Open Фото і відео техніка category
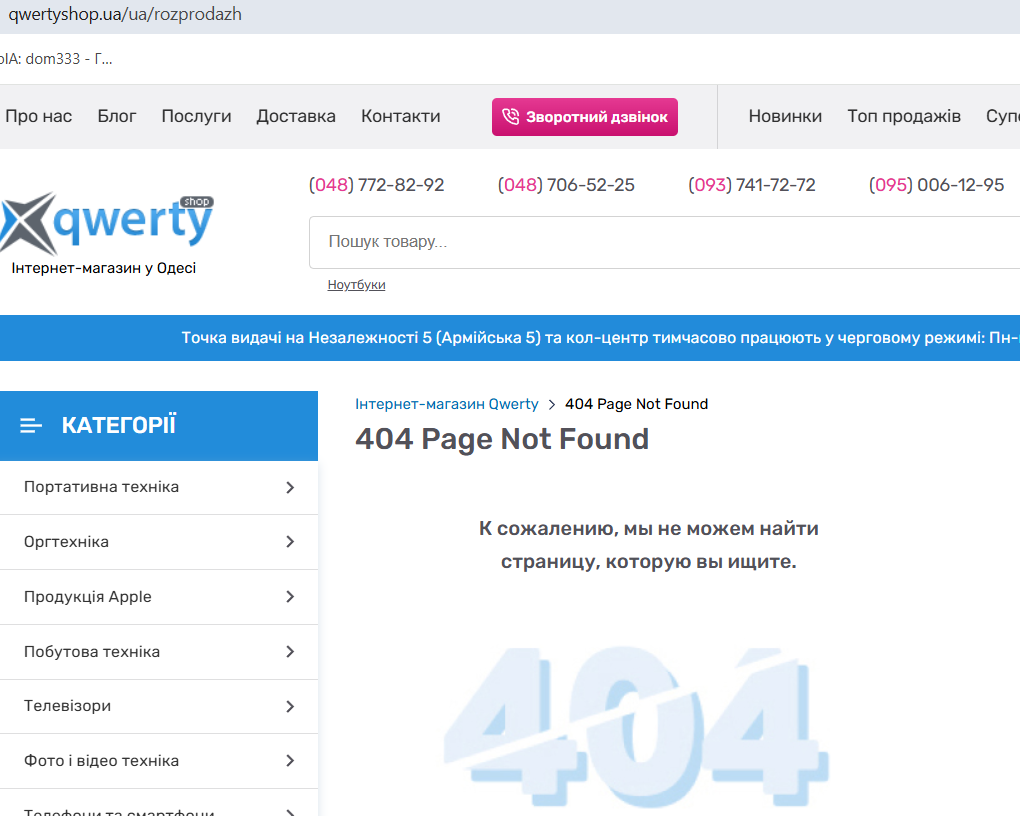 (x=101, y=761)
